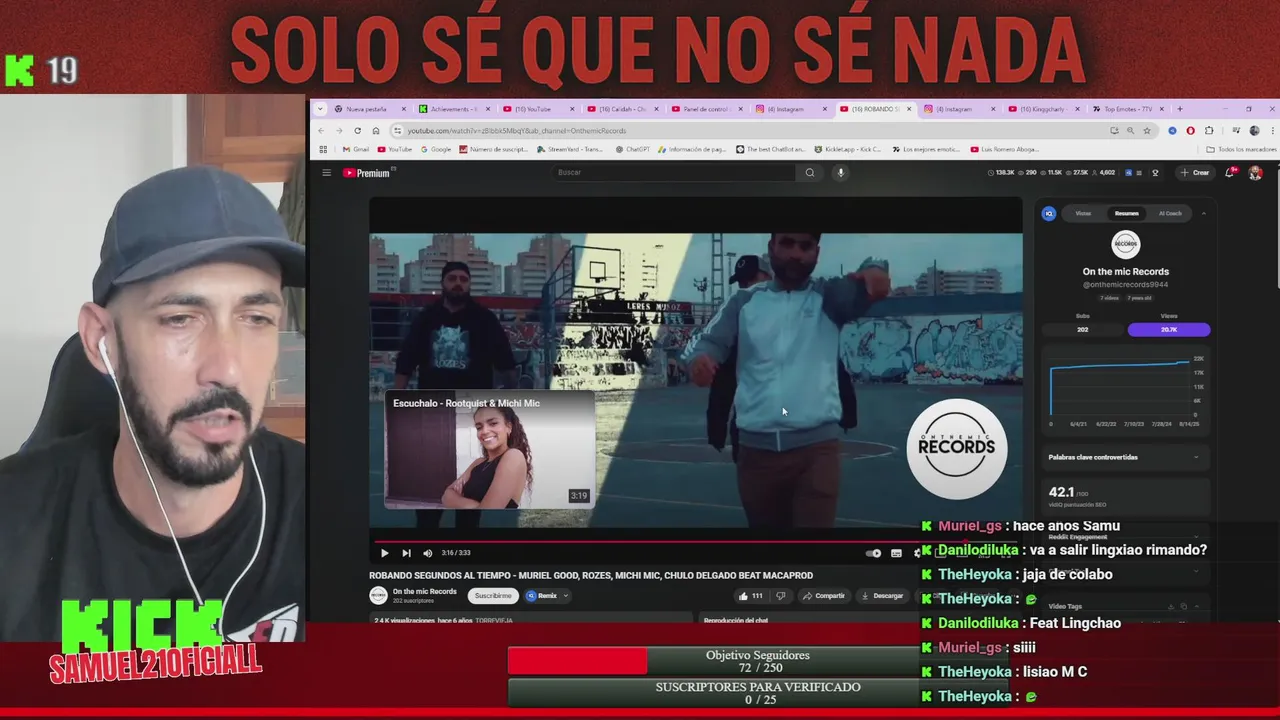The width and height of the screenshot is (1280, 720).
Task: Play the paused YouTube video
Action: (x=384, y=553)
